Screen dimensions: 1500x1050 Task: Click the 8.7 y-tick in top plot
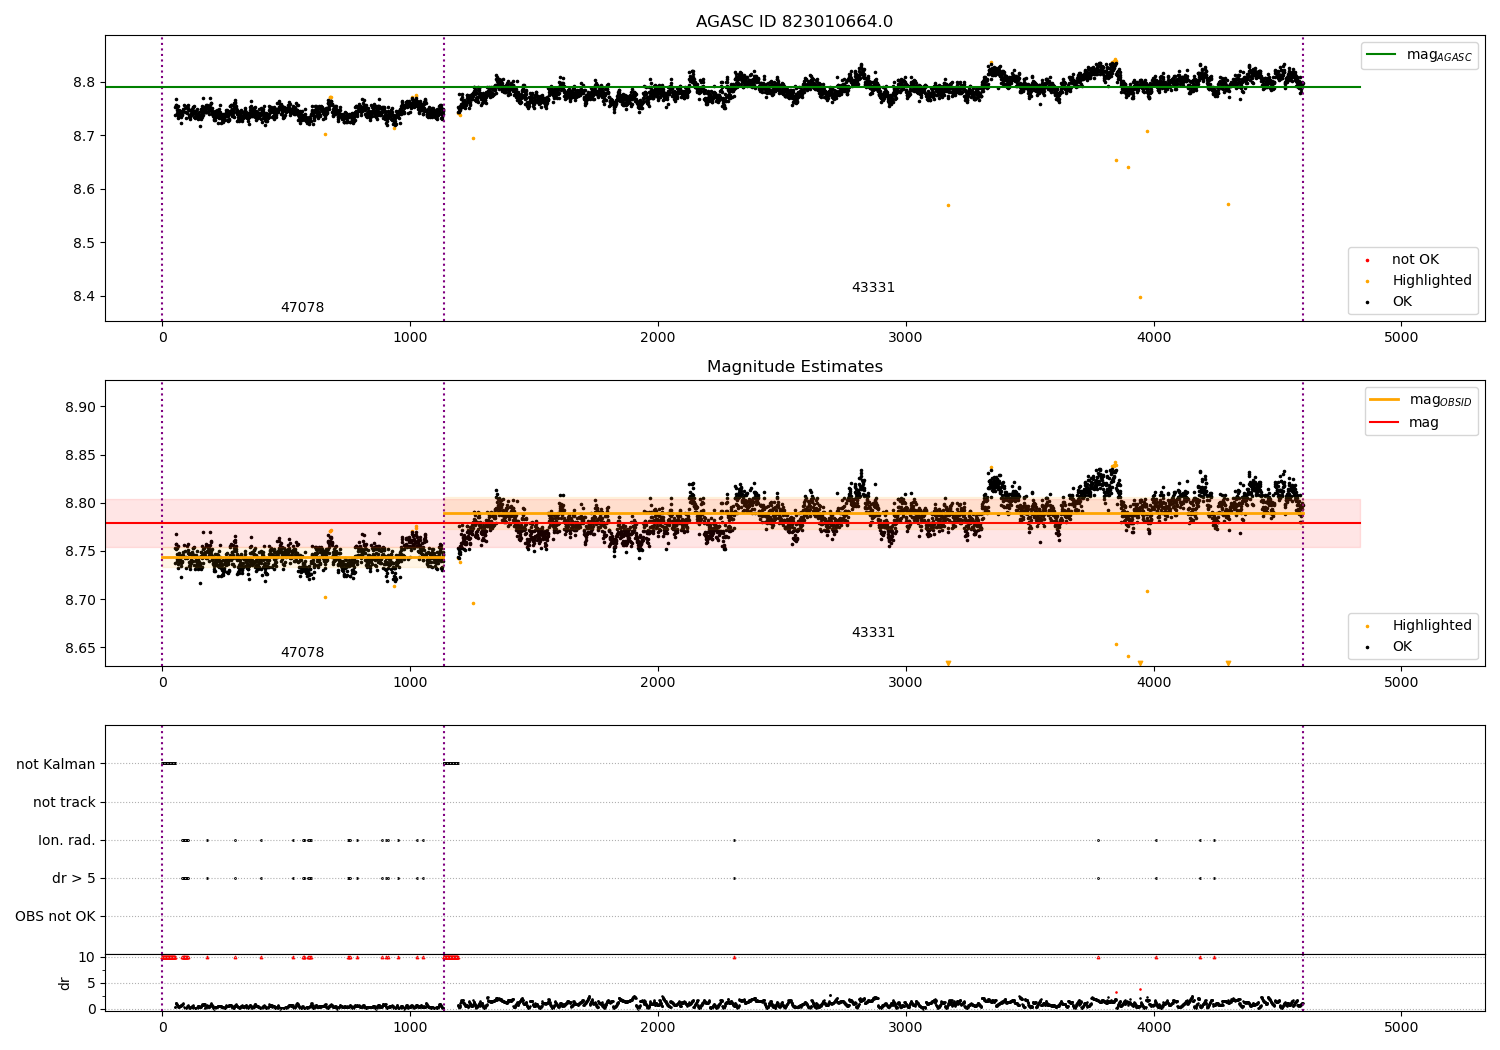tap(86, 136)
